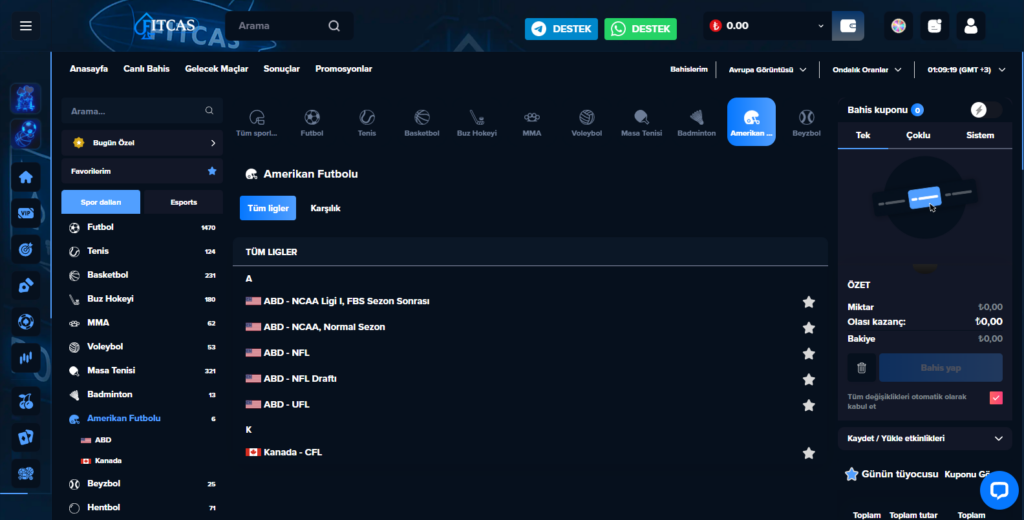Toggle the star for ABD - NFL Draftı

808,380
